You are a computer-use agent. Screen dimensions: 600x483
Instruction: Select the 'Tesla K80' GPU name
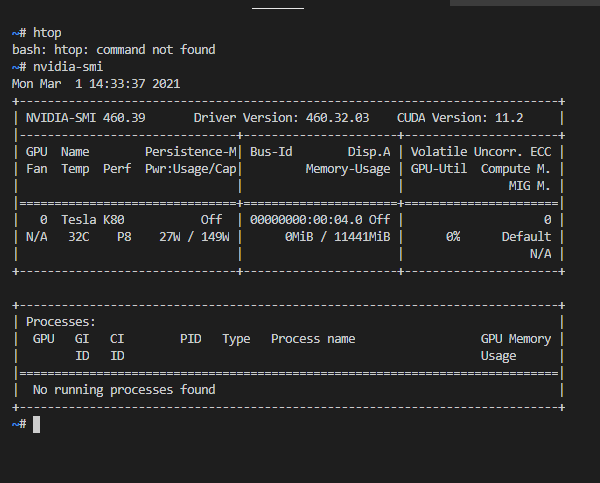(x=93, y=220)
